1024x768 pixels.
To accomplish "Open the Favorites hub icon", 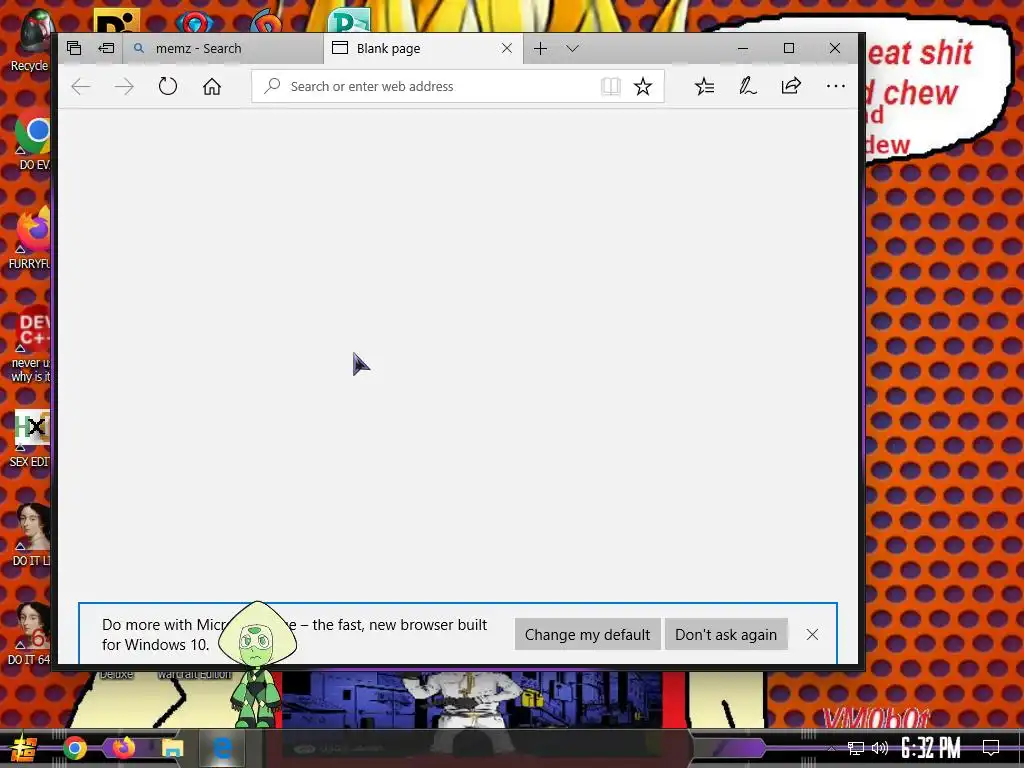I will pyautogui.click(x=705, y=86).
